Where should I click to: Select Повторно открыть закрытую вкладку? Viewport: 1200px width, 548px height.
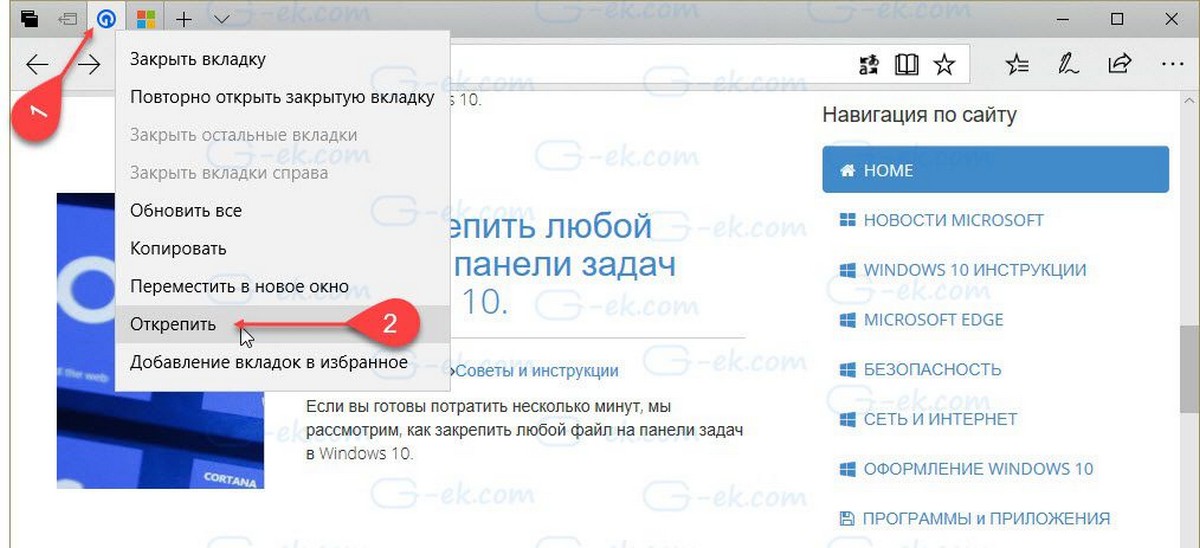point(283,97)
